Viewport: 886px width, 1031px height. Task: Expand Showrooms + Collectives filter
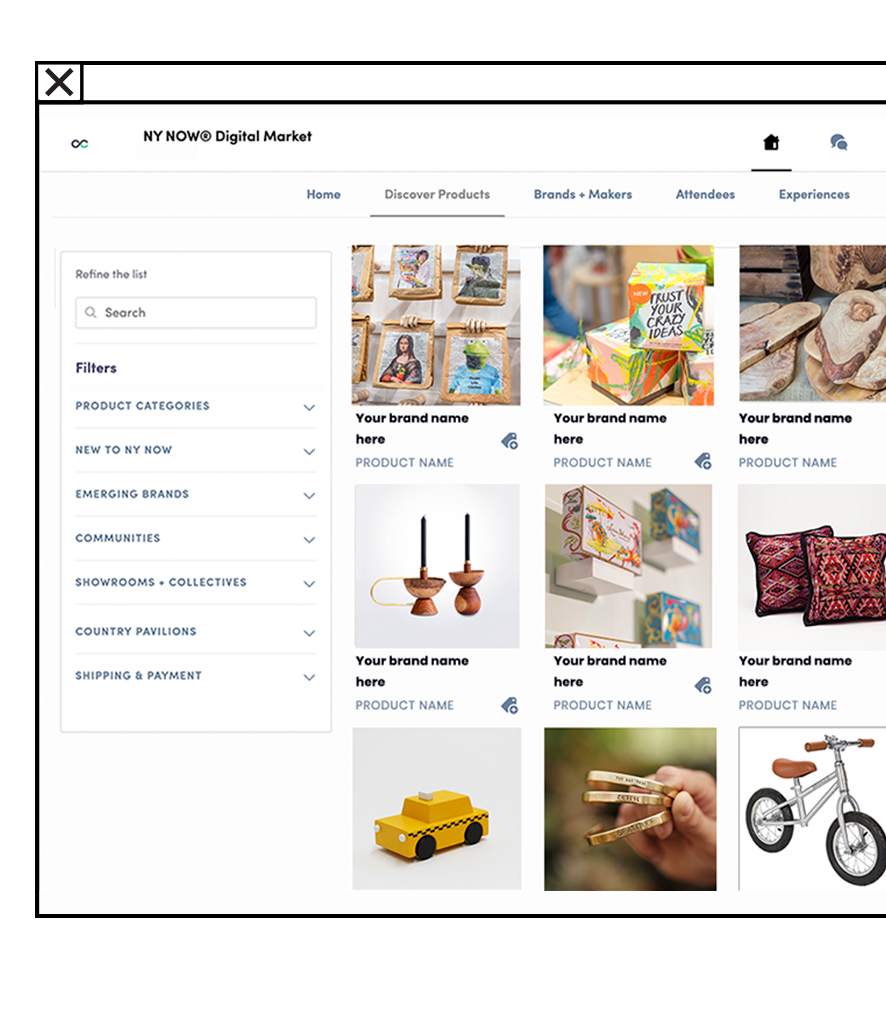point(195,583)
